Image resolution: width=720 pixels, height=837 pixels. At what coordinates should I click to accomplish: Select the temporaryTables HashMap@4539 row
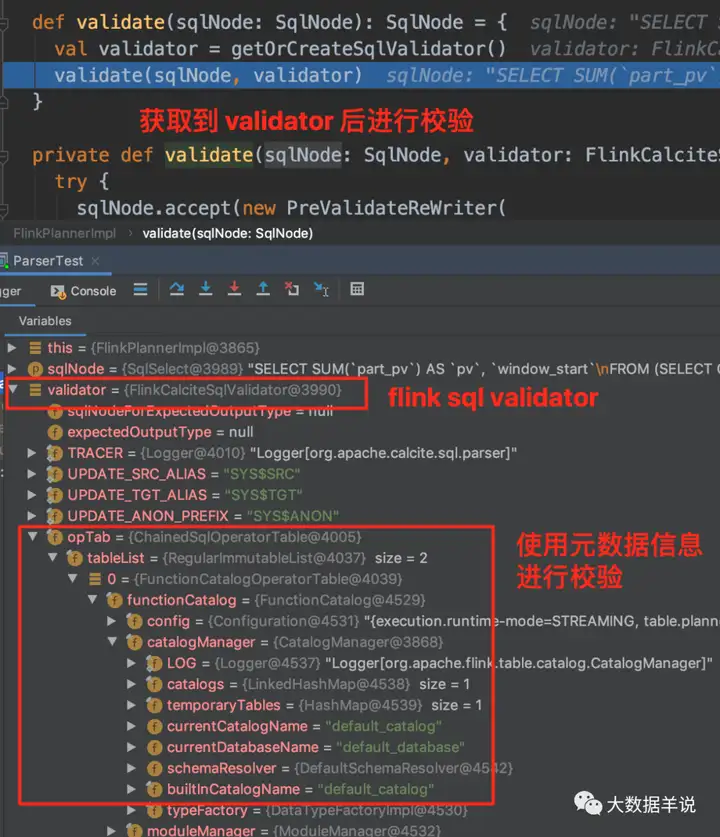click(360, 705)
